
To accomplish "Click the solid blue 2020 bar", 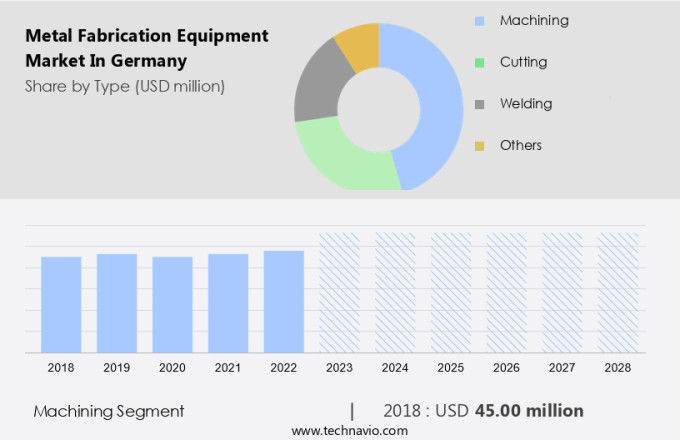I will click(x=172, y=304).
